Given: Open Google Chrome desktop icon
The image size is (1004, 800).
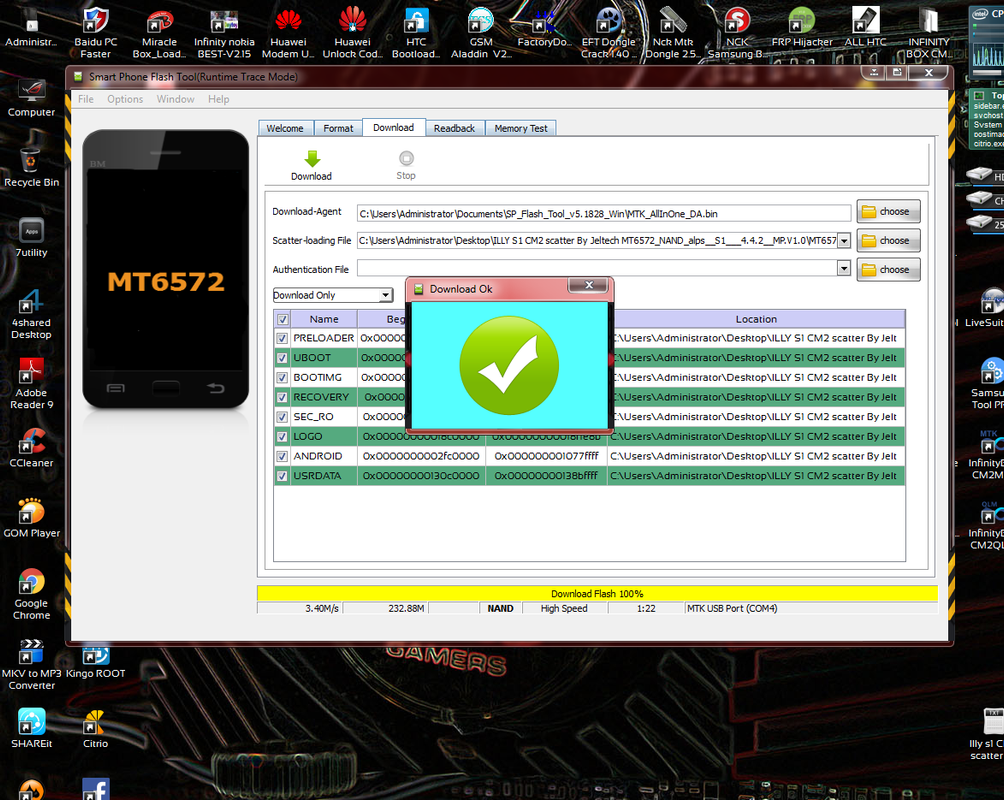Looking at the screenshot, I should (x=31, y=594).
